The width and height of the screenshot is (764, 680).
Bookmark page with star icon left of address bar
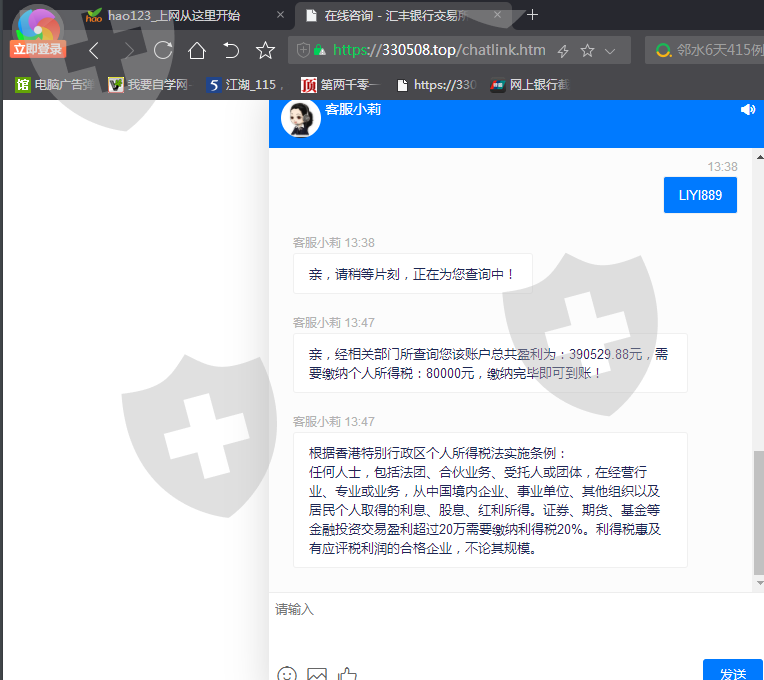point(265,50)
